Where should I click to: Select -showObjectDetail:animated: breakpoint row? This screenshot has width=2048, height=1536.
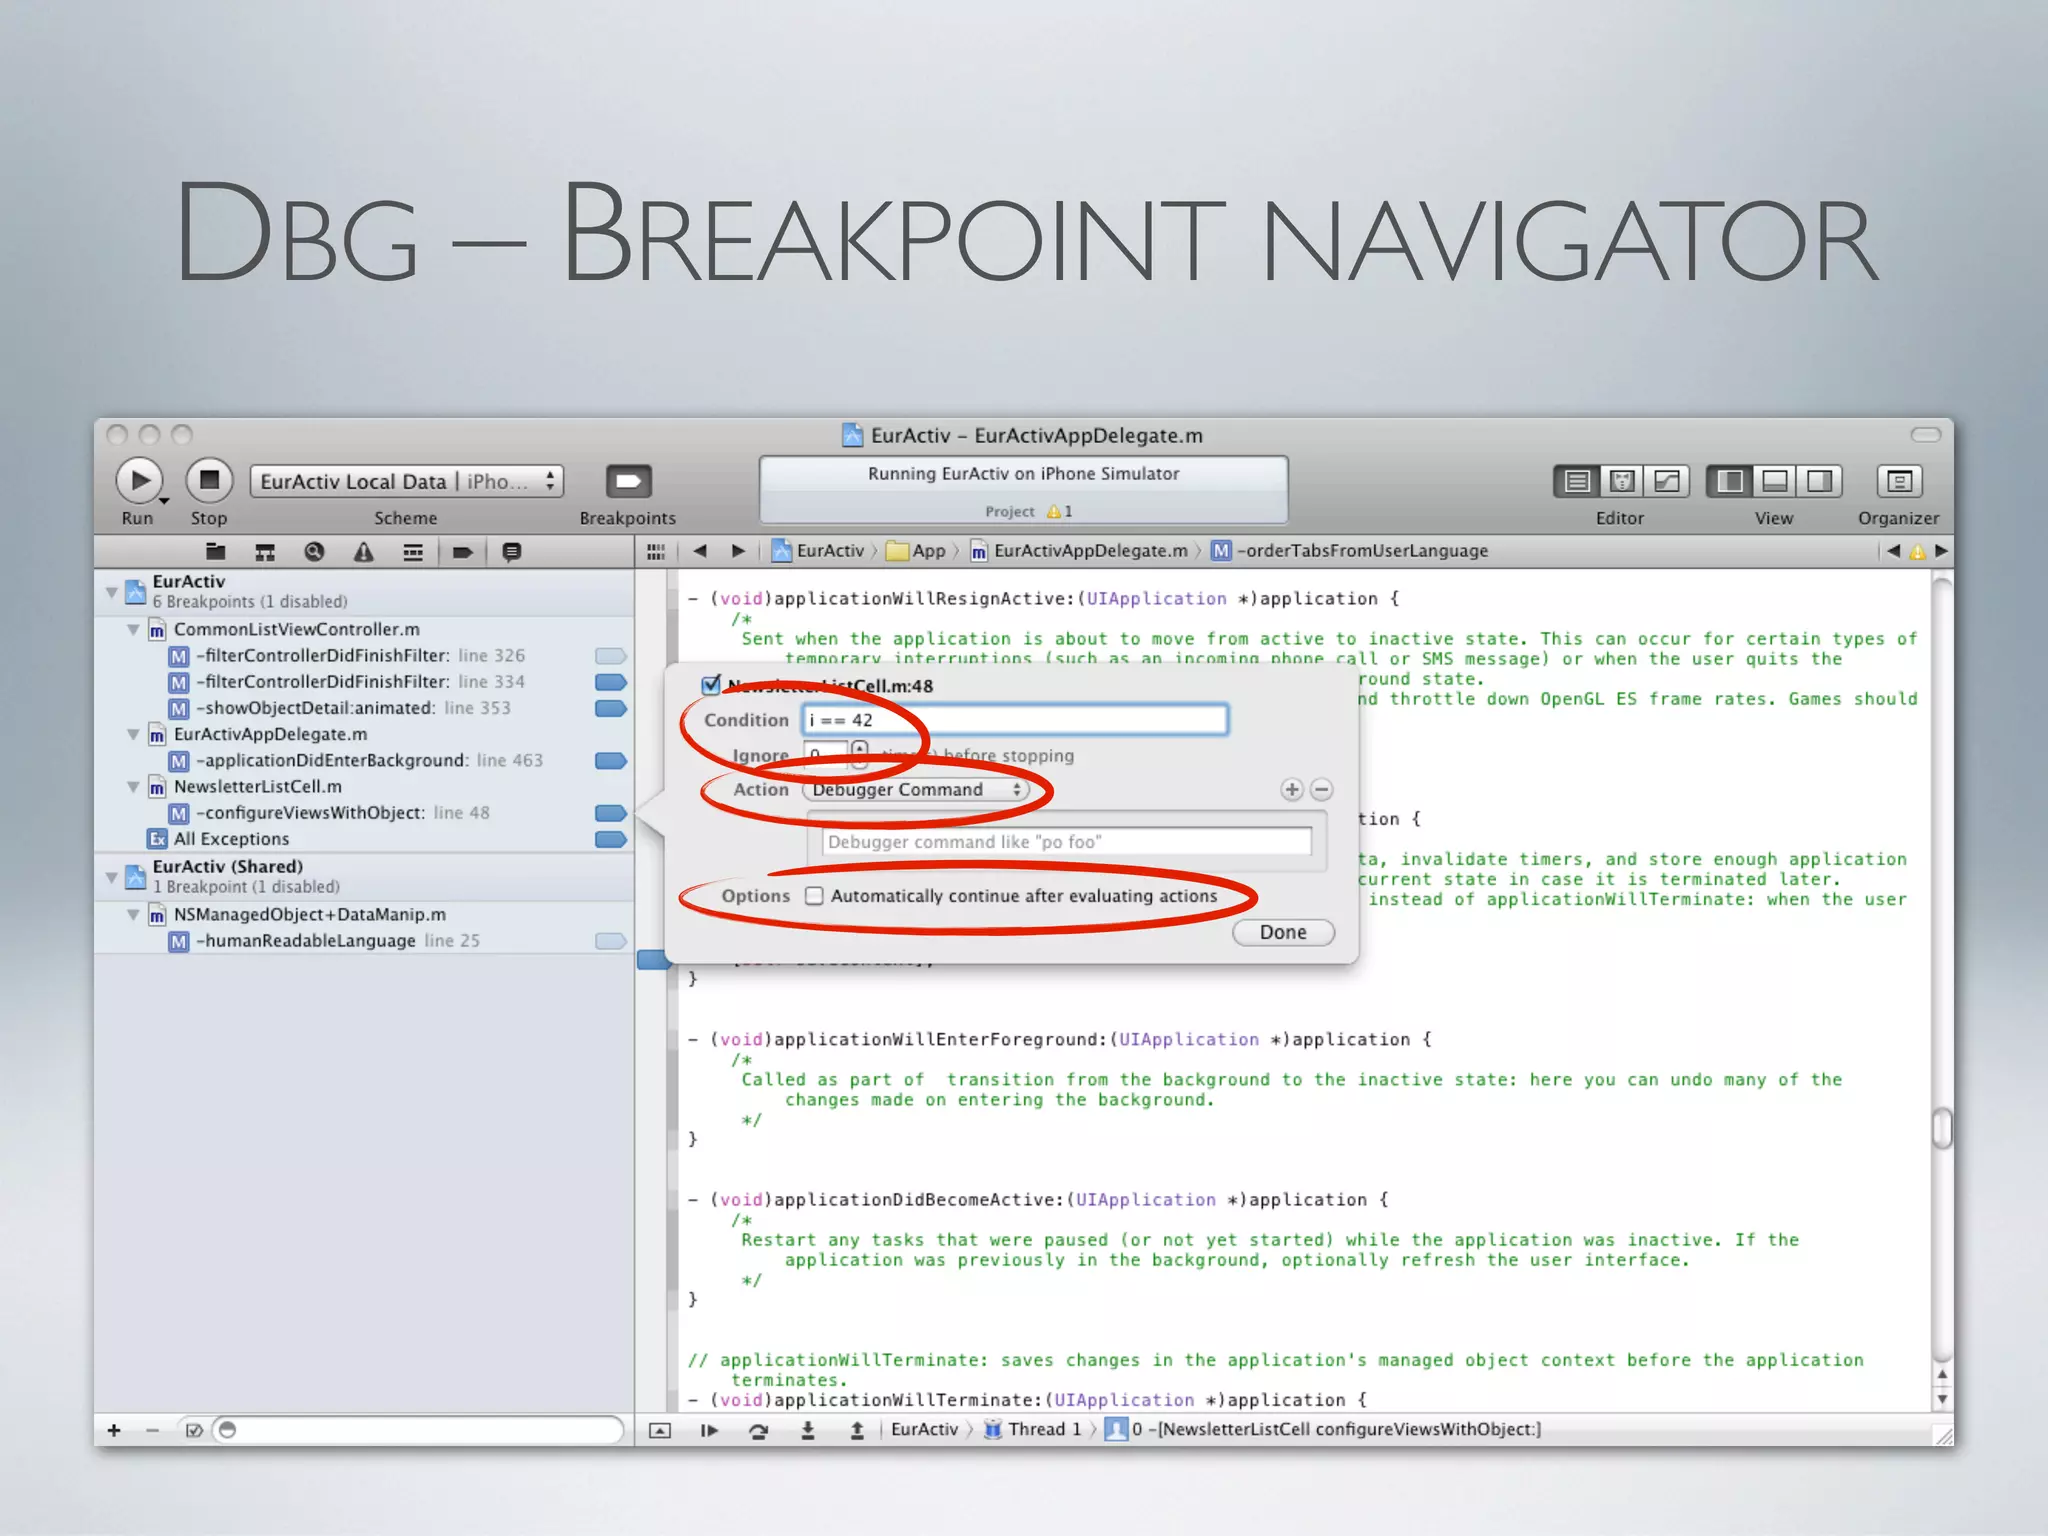(x=363, y=708)
